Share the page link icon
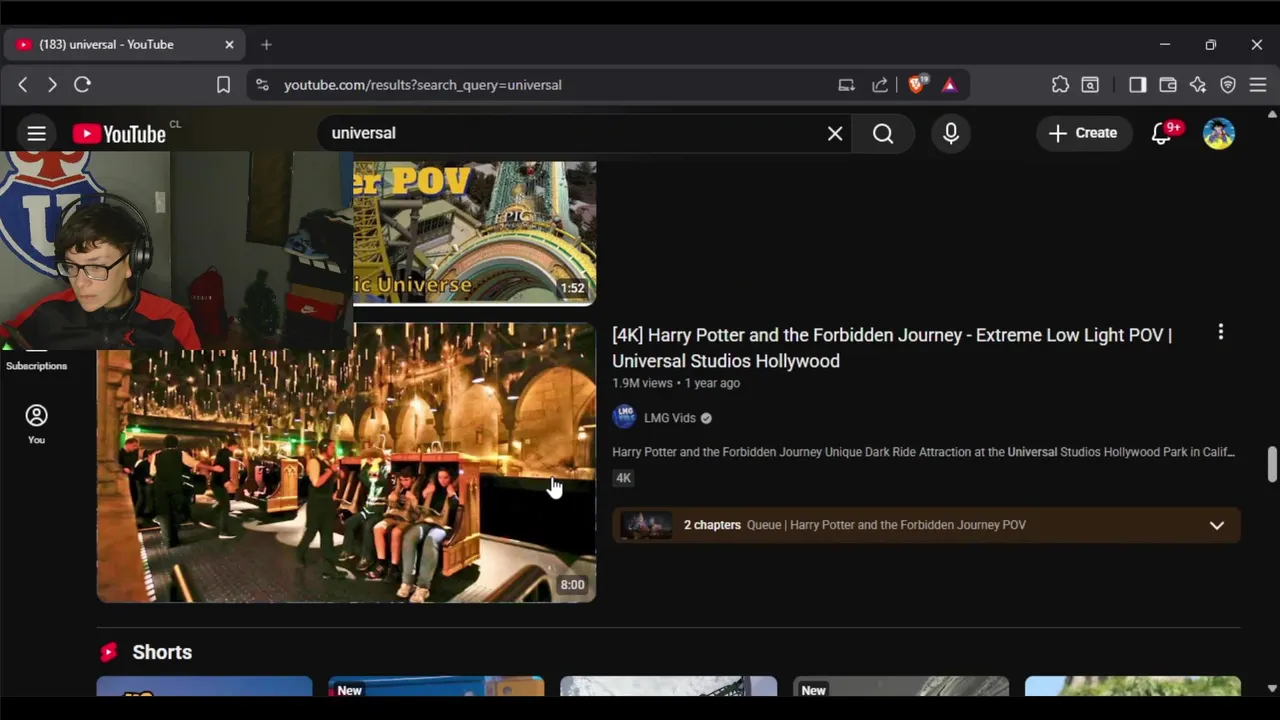Image resolution: width=1280 pixels, height=720 pixels. tap(880, 85)
